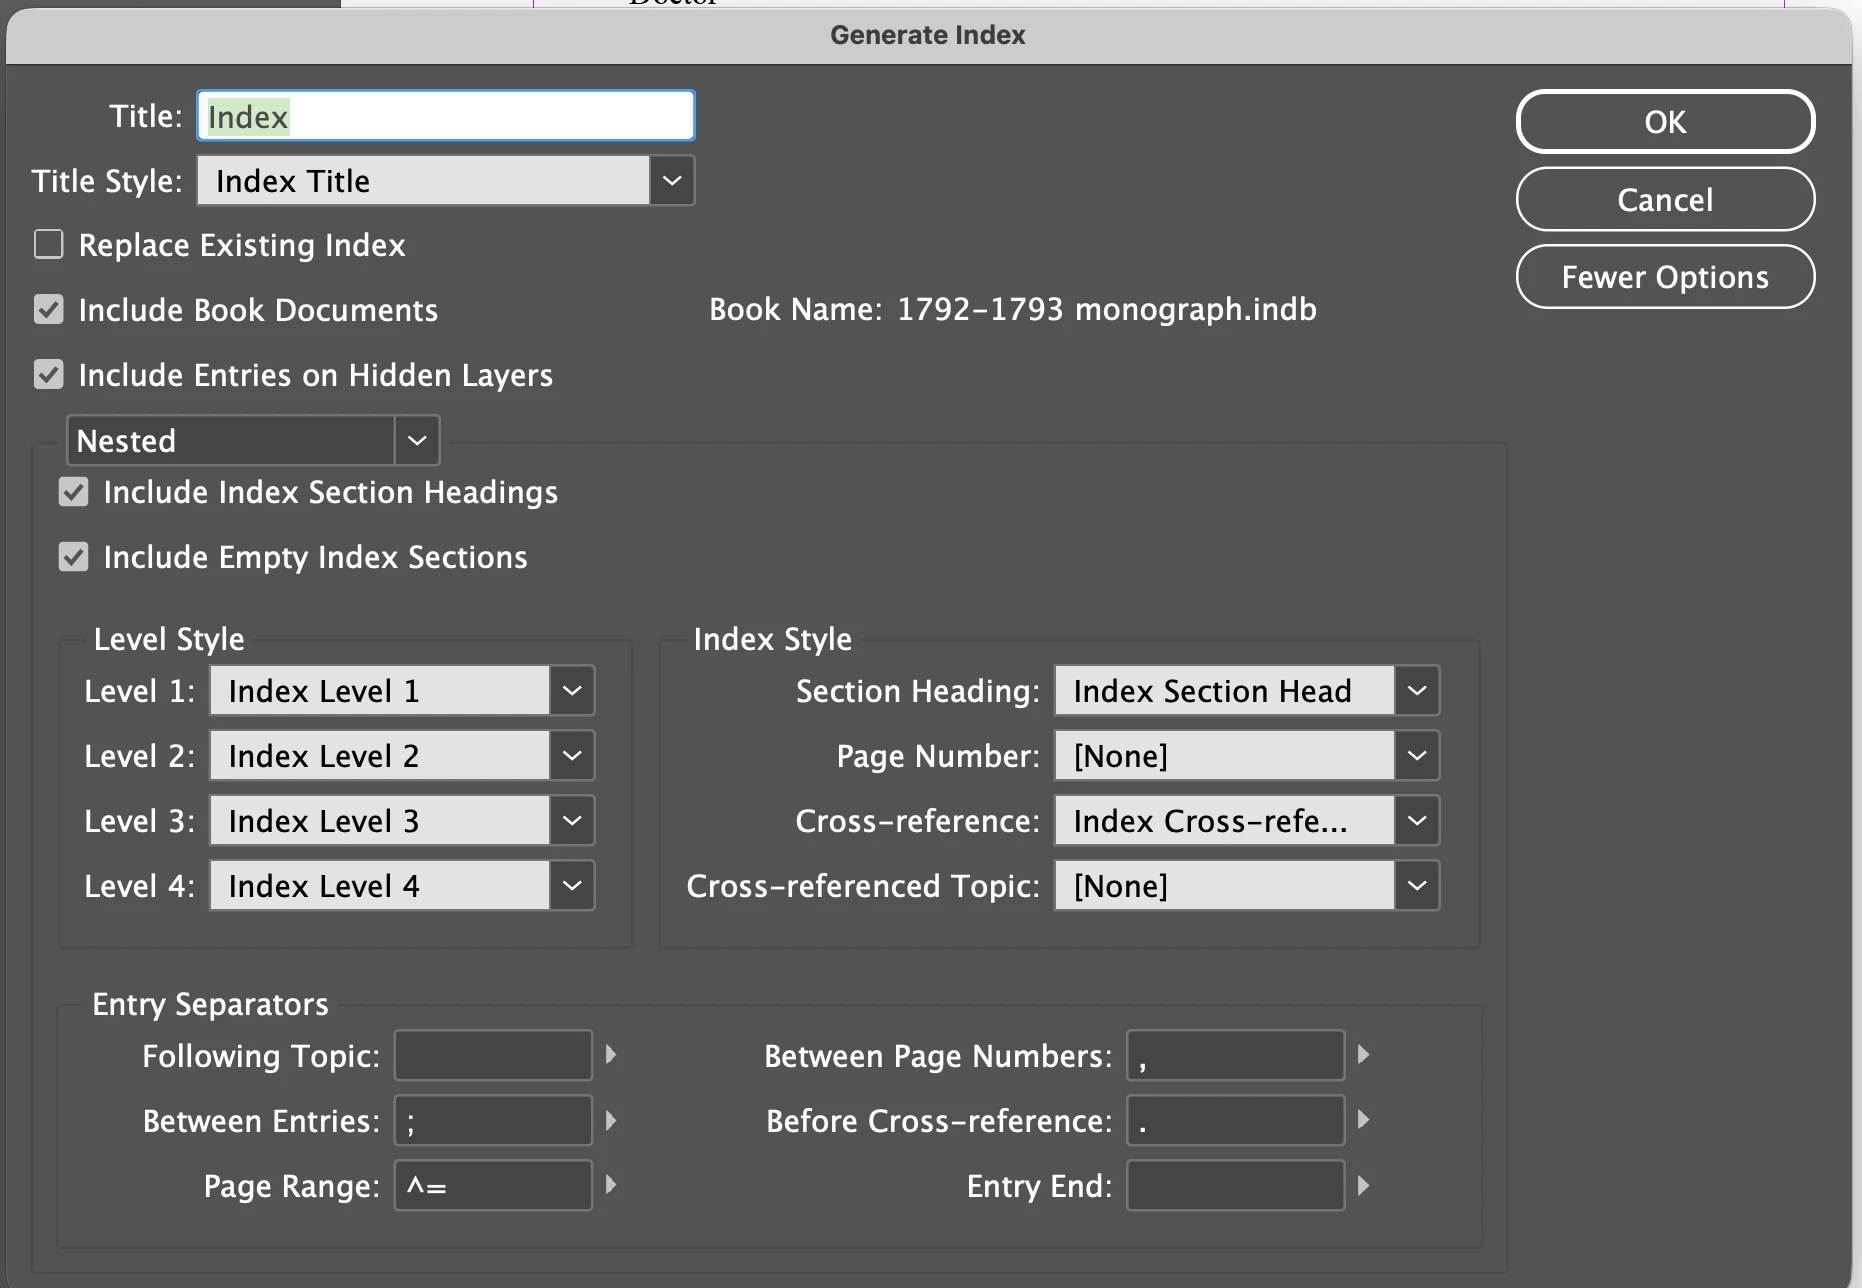The width and height of the screenshot is (1862, 1288).
Task: Open special characters menu for Entry End
Action: 1363,1185
